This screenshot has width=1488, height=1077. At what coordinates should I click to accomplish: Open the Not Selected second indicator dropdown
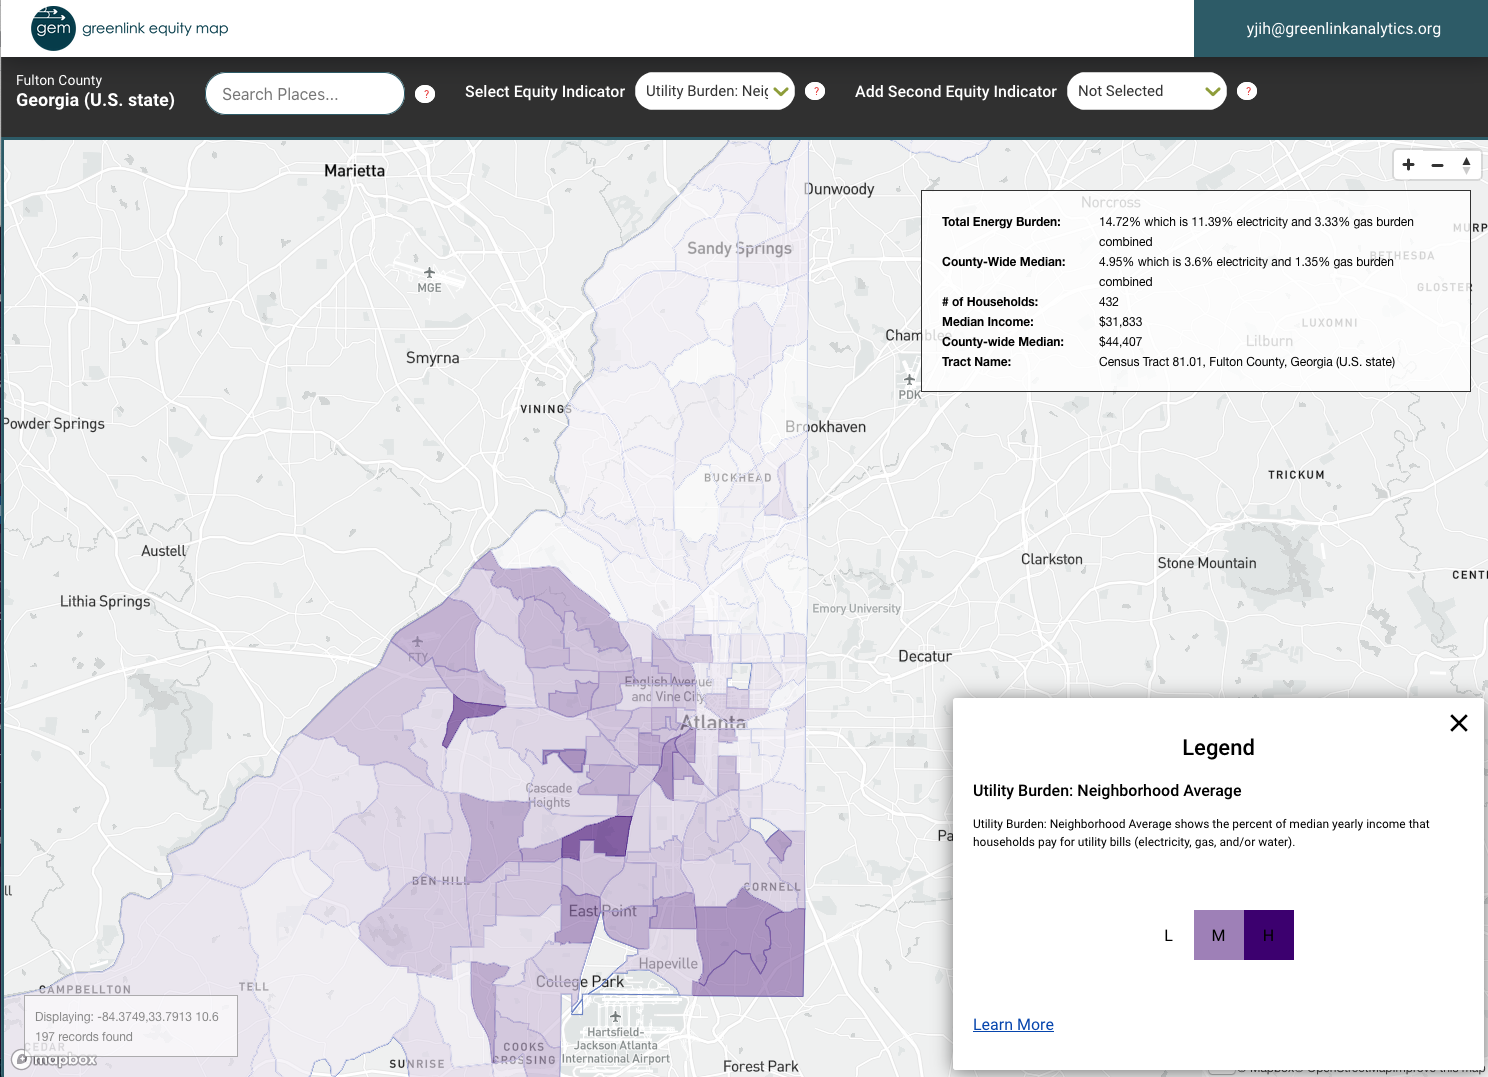pyautogui.click(x=1146, y=91)
